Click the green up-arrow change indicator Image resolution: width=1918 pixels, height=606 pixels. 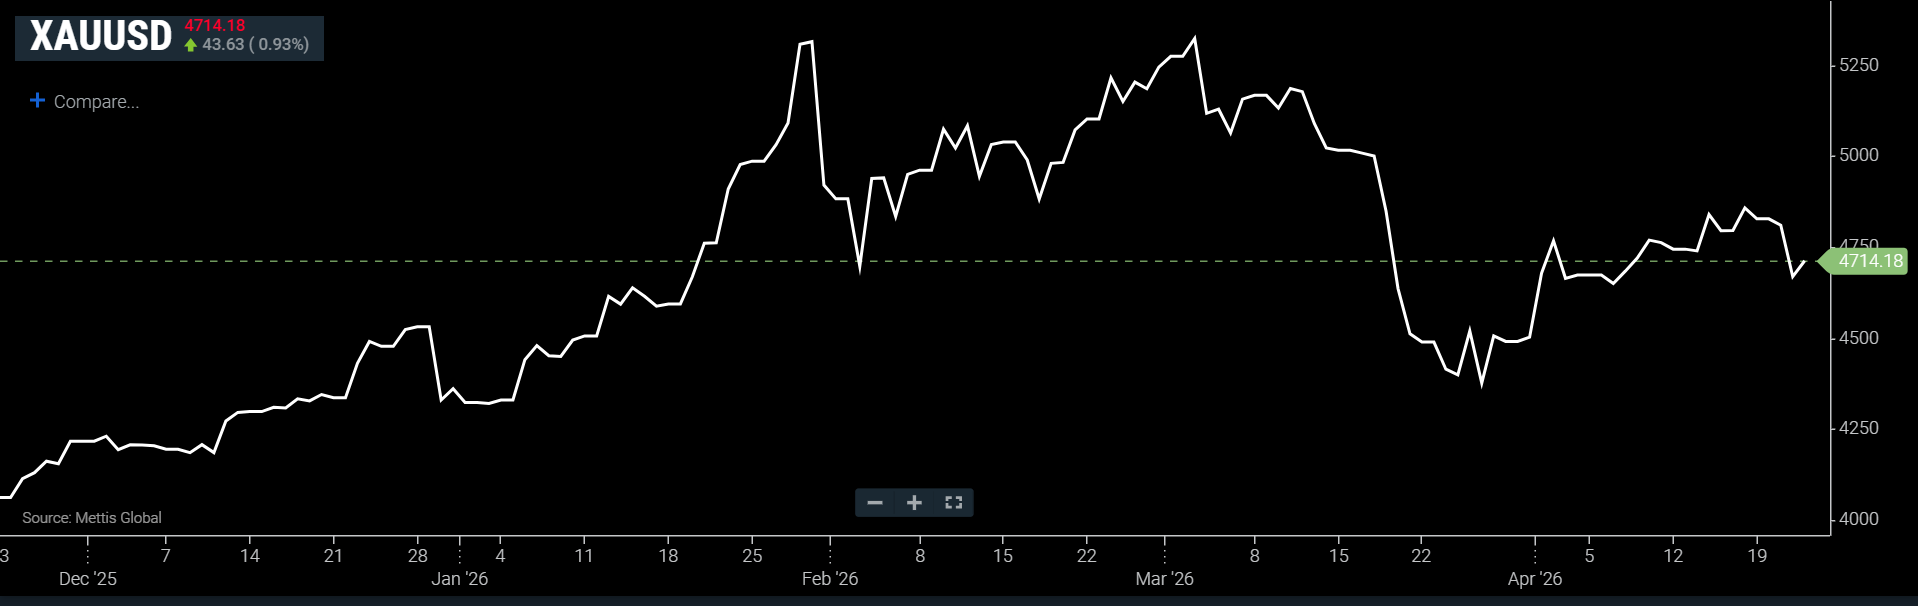tap(191, 45)
